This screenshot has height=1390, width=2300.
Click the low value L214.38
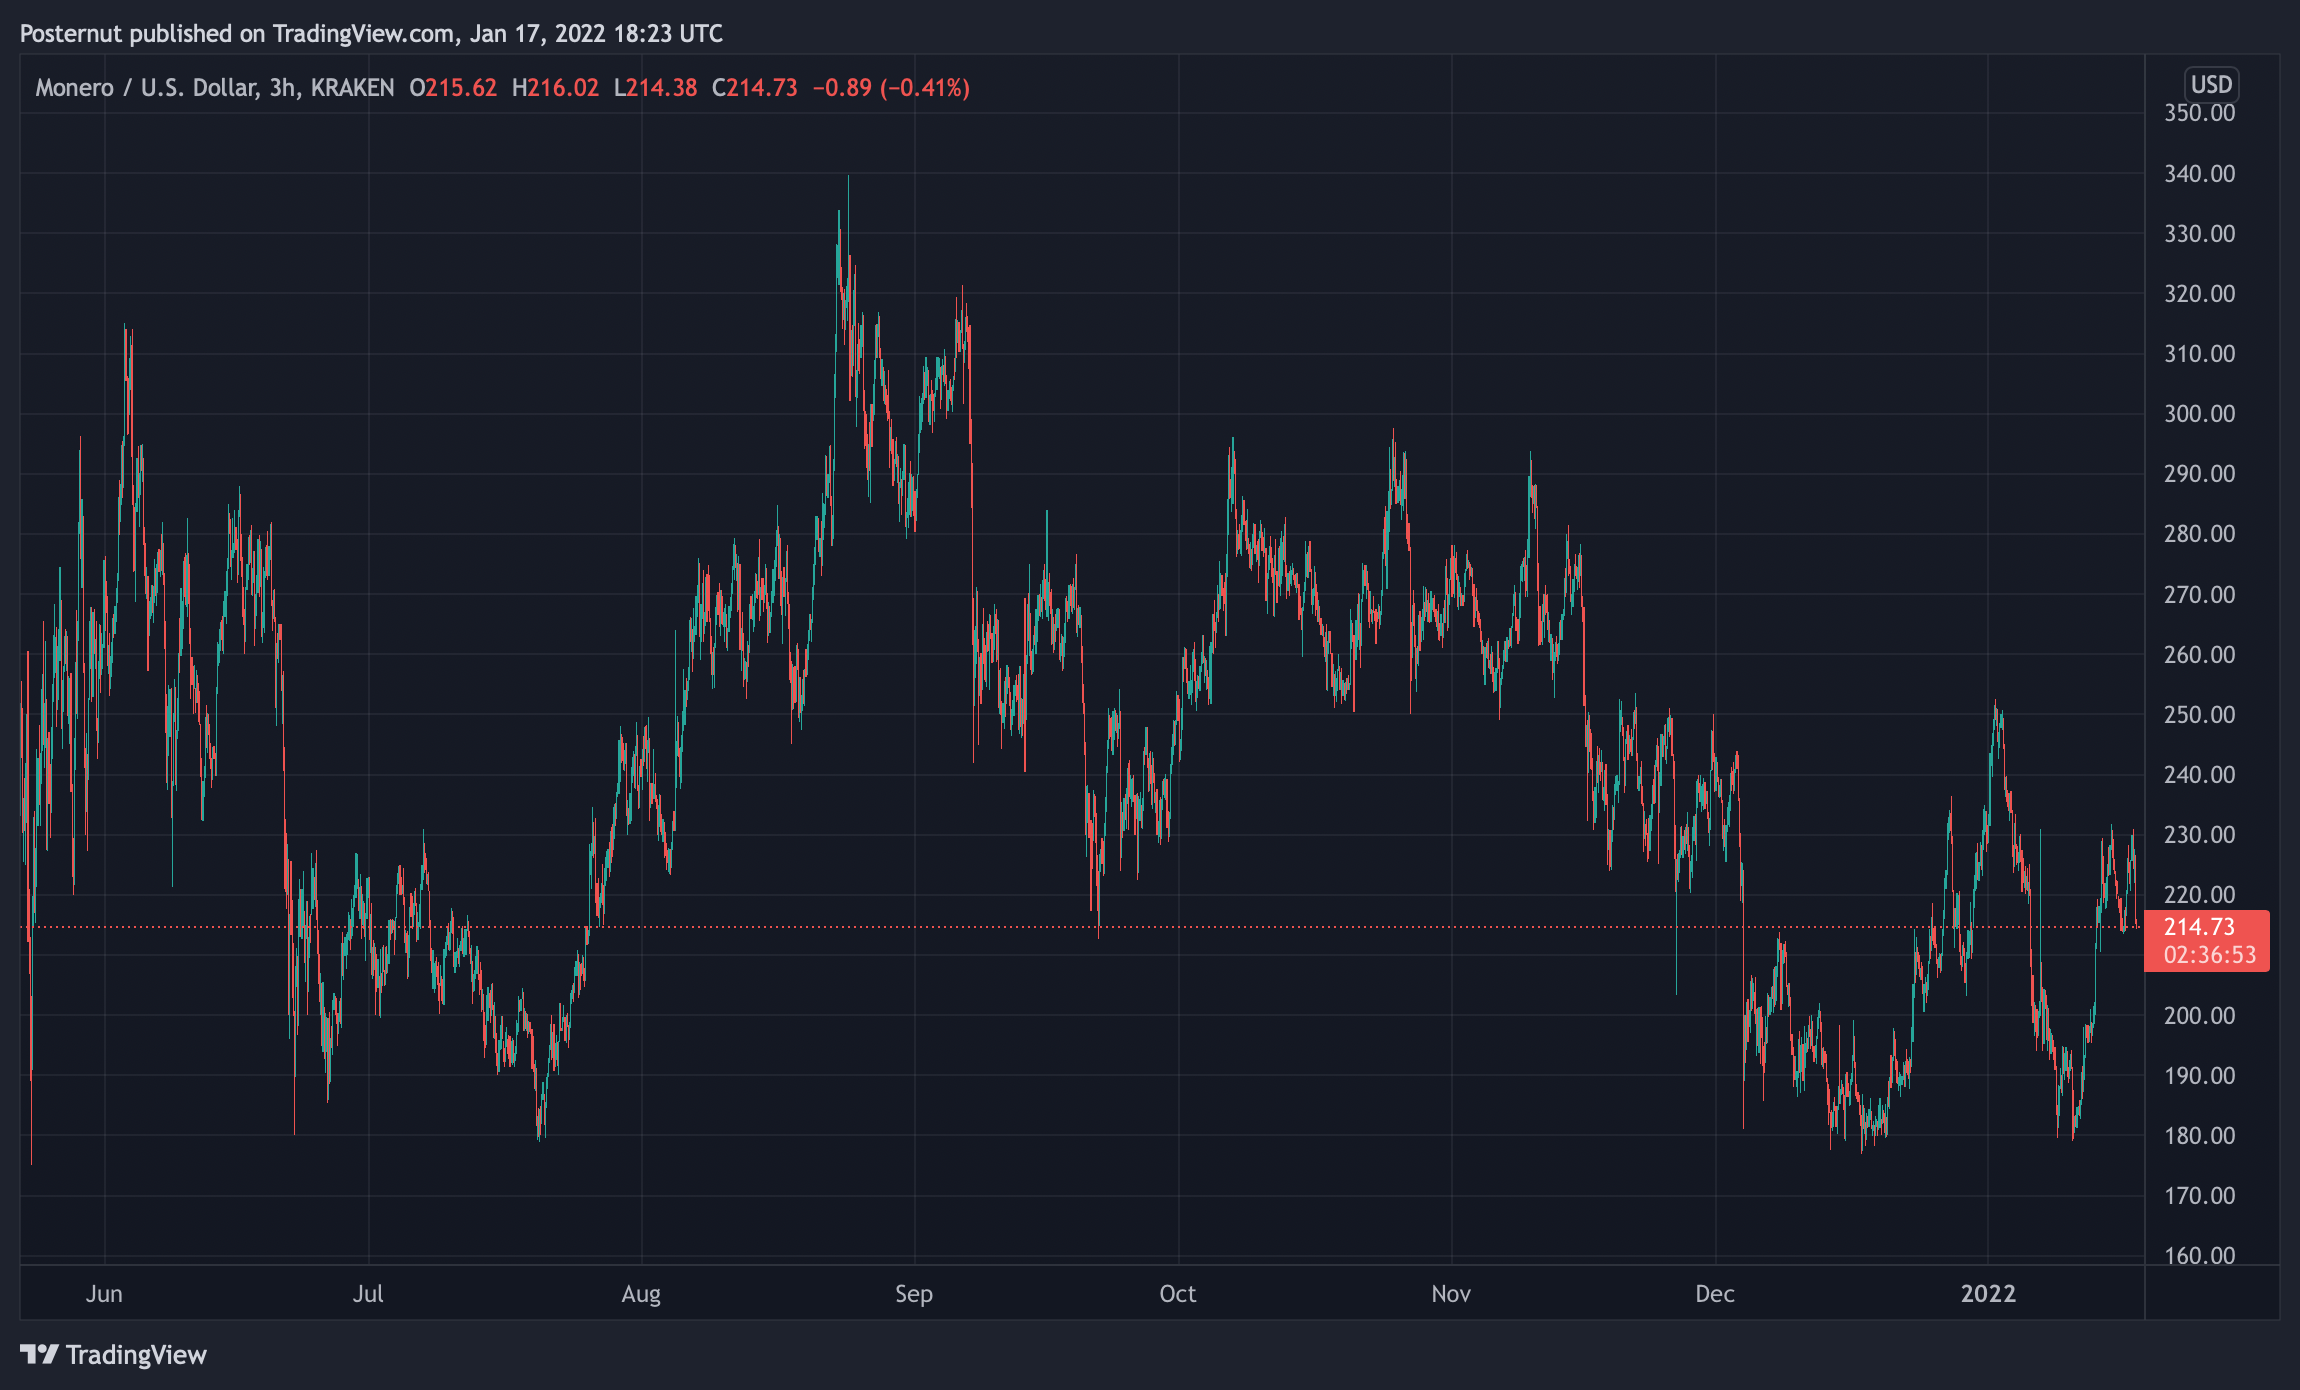(x=655, y=88)
